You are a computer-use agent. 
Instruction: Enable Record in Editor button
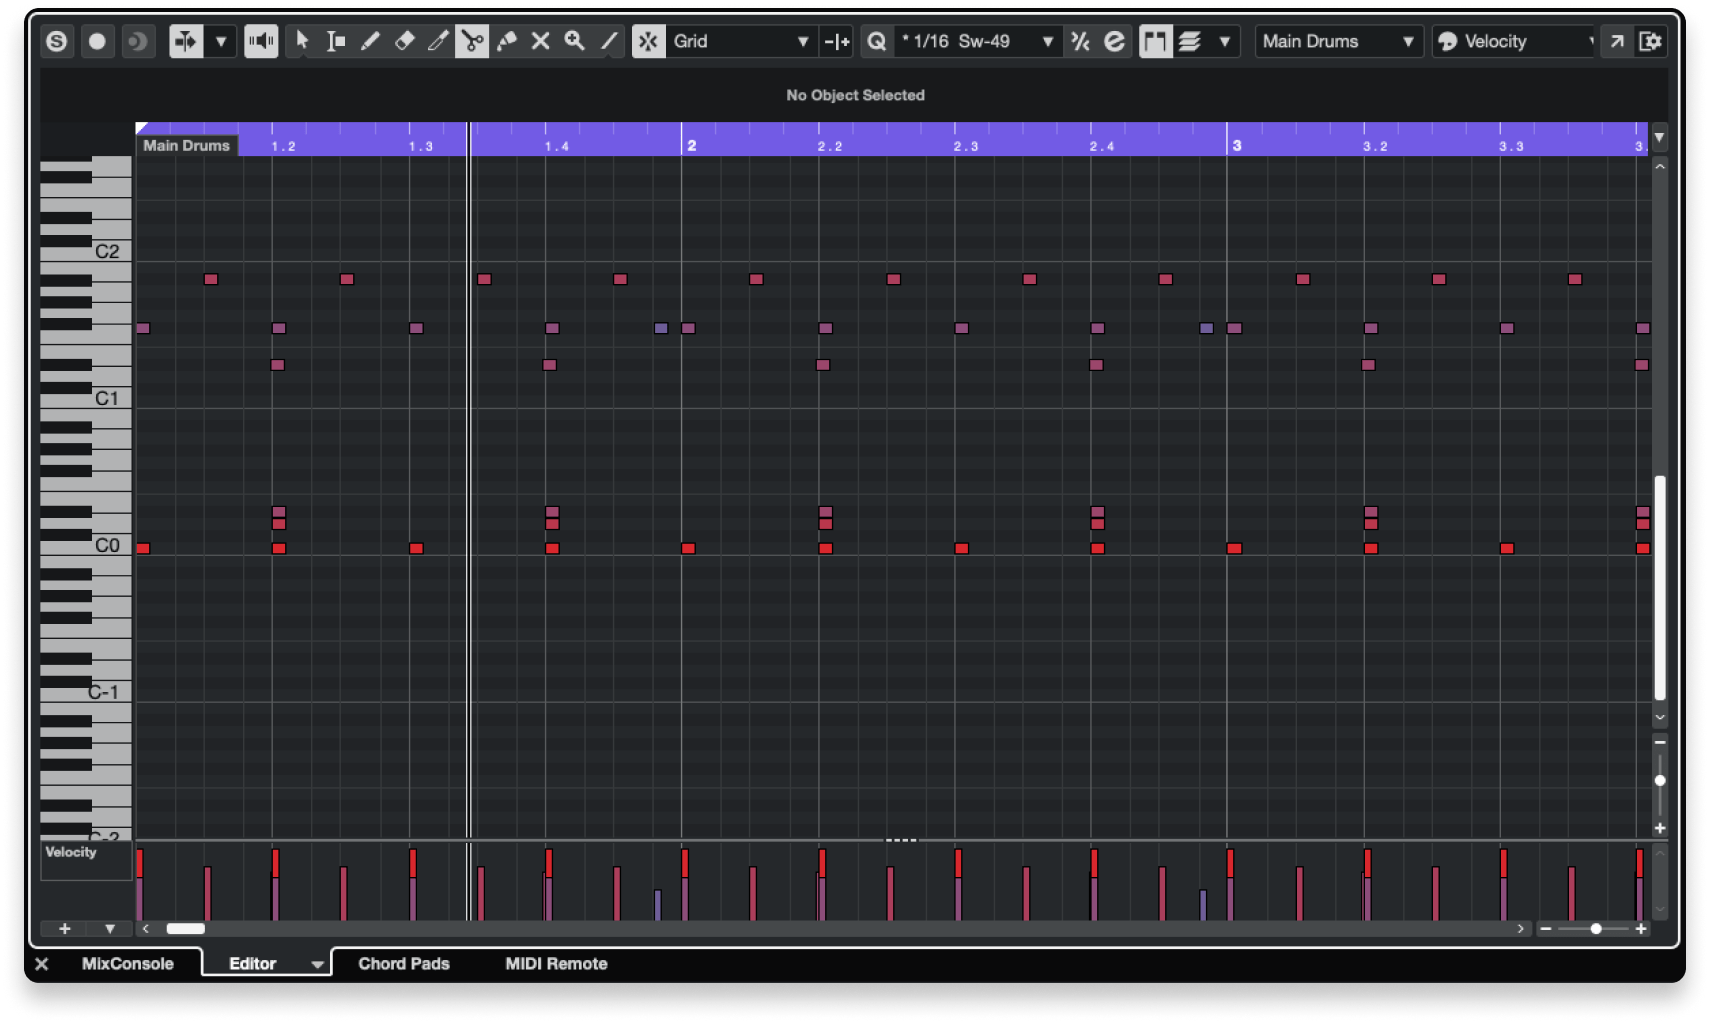point(97,41)
